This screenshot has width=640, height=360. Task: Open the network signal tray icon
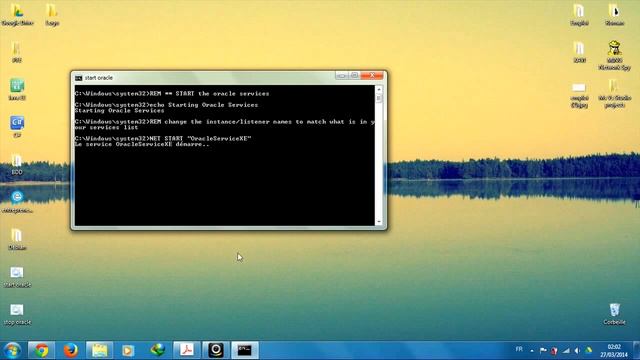(566, 350)
